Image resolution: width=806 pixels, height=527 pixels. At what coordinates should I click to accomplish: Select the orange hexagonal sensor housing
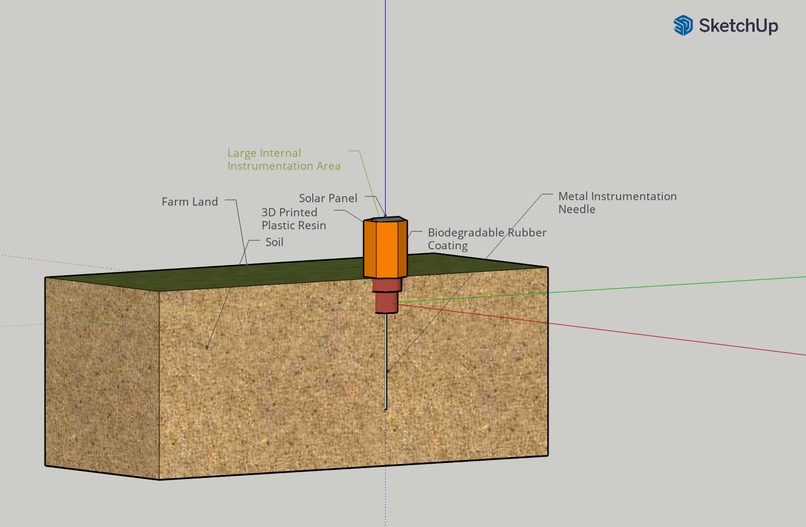(386, 248)
